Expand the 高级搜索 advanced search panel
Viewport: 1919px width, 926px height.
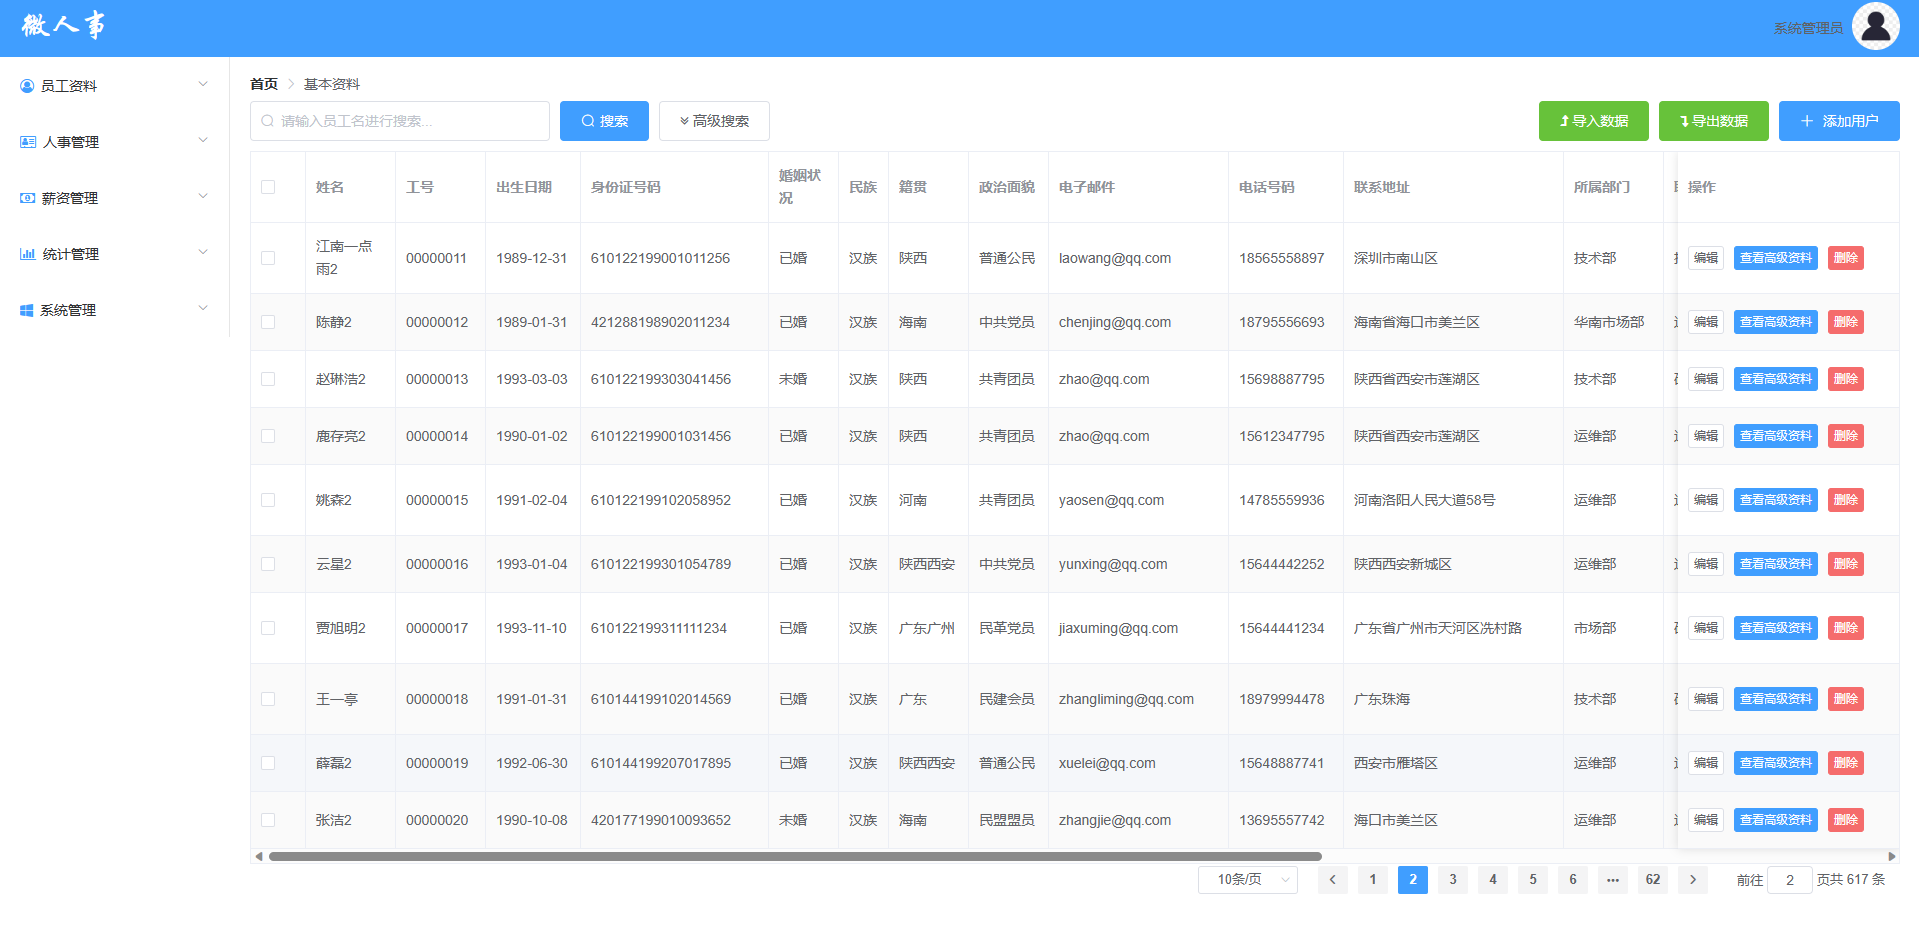[714, 121]
